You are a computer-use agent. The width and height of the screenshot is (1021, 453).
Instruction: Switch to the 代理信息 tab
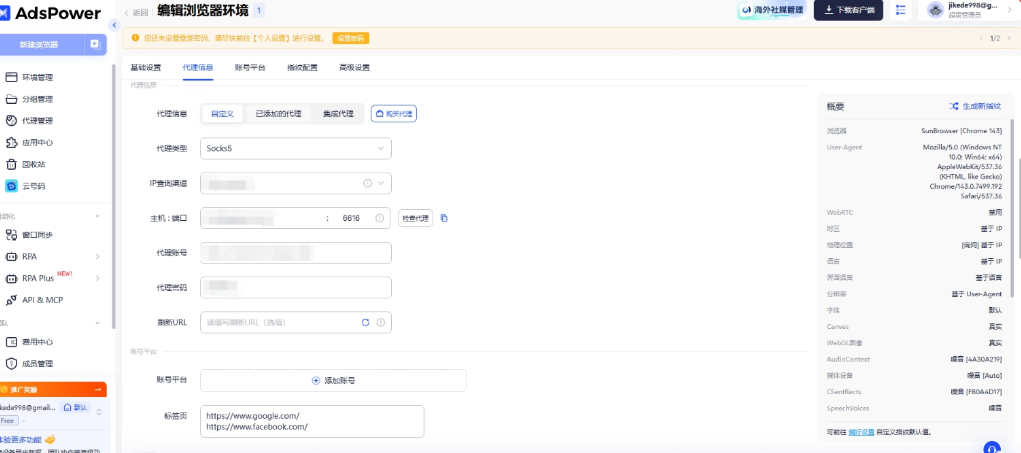tap(198, 68)
